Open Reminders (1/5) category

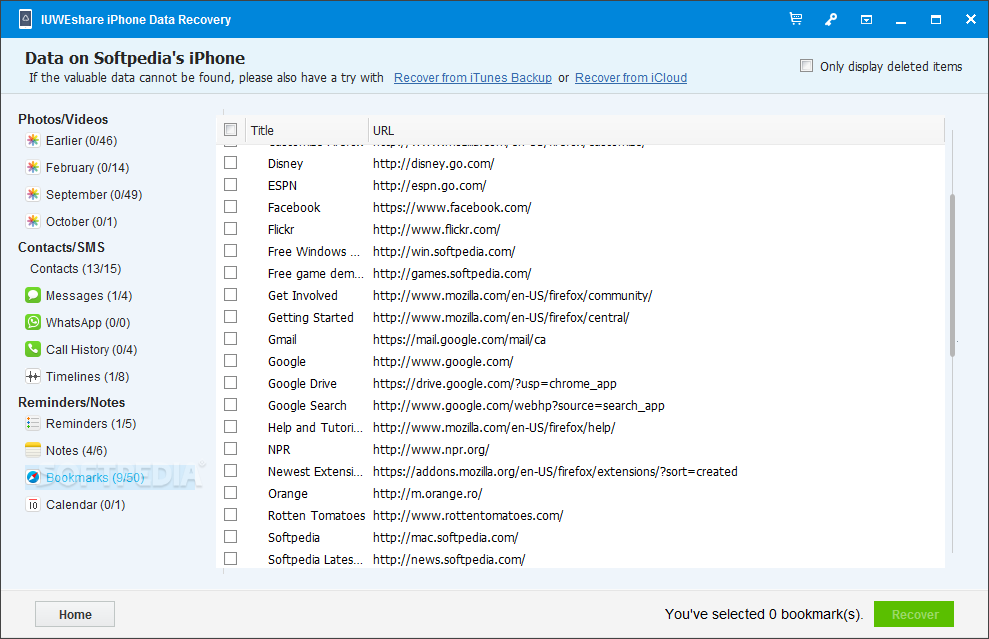pos(91,424)
